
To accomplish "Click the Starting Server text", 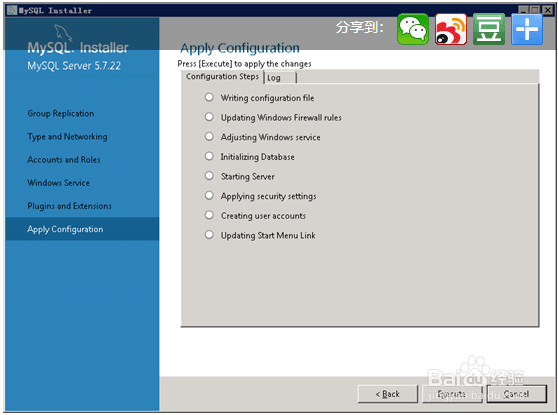I will [248, 177].
